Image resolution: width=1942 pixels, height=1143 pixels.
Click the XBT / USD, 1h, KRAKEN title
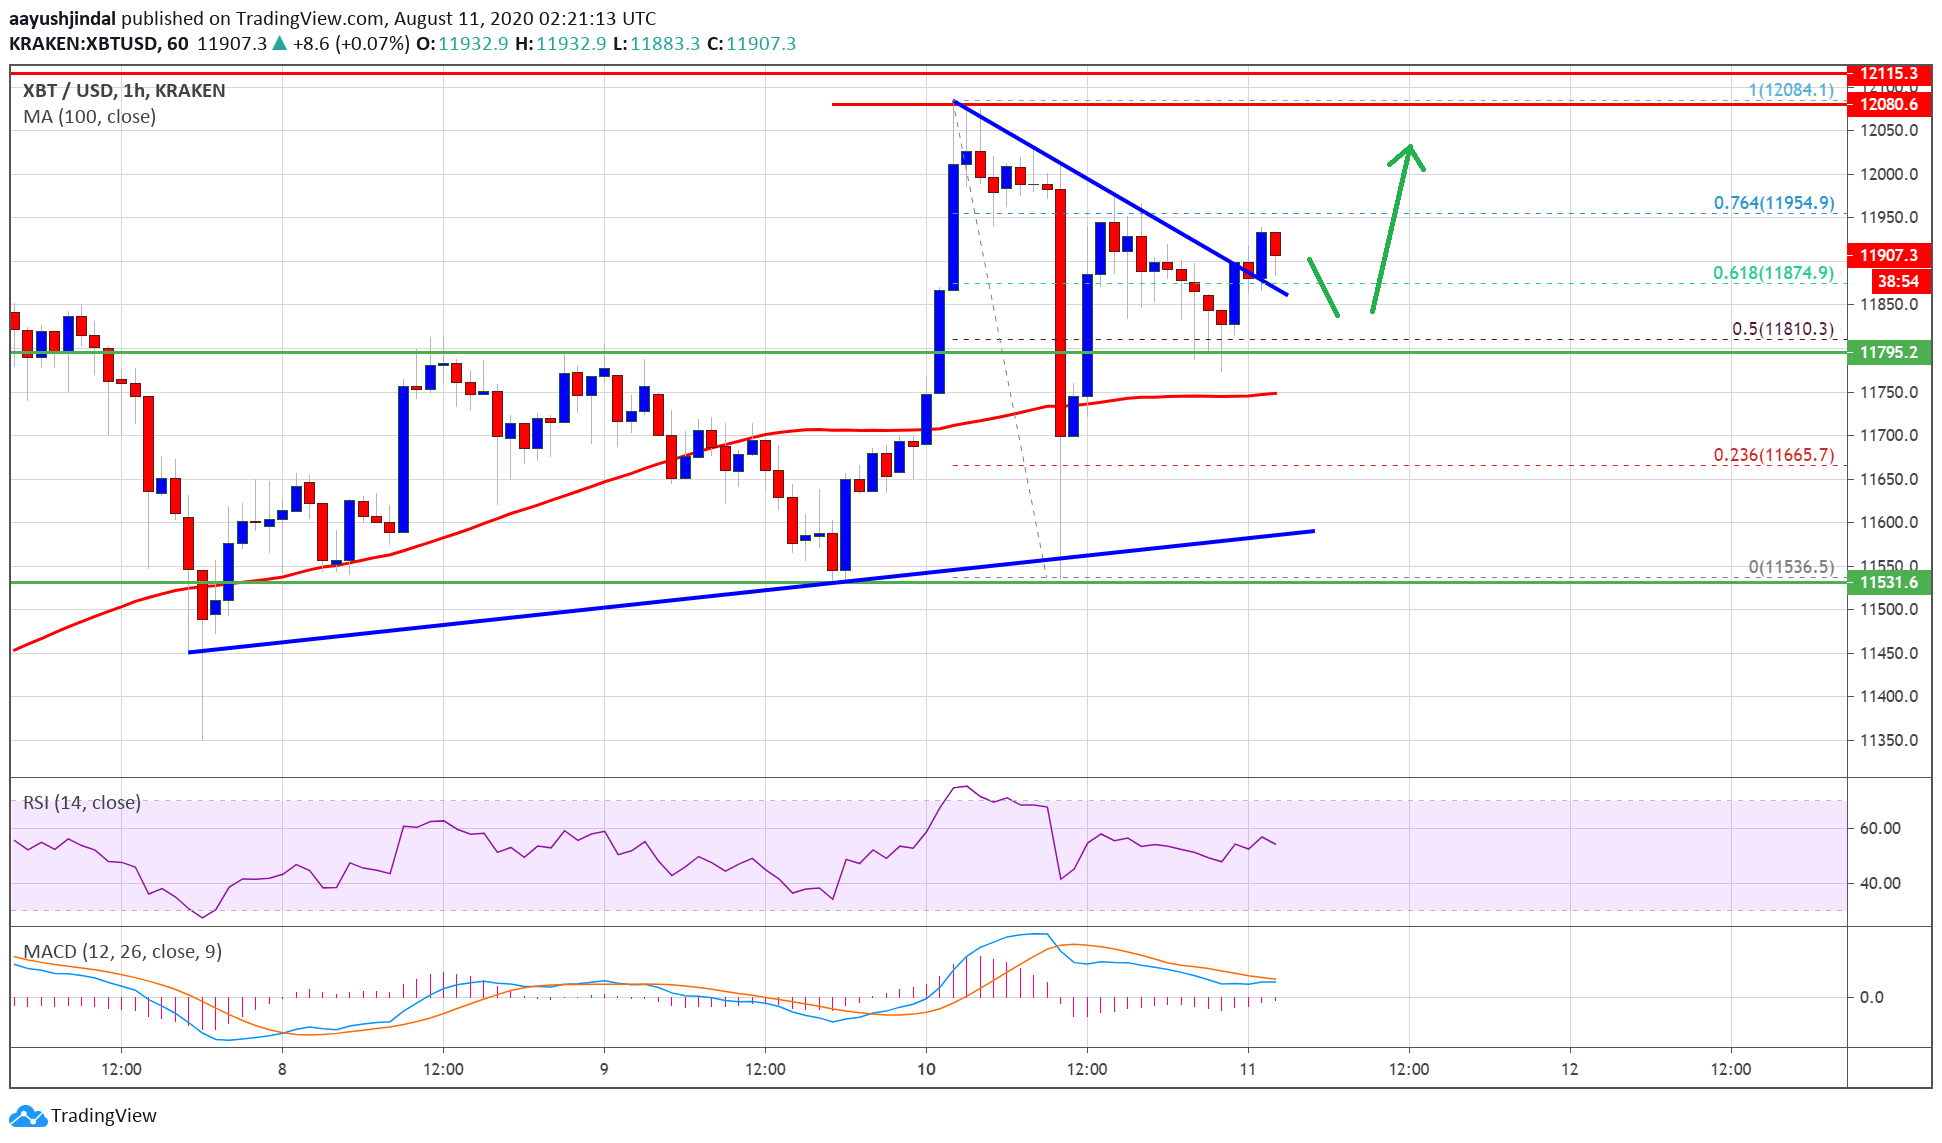pyautogui.click(x=124, y=91)
